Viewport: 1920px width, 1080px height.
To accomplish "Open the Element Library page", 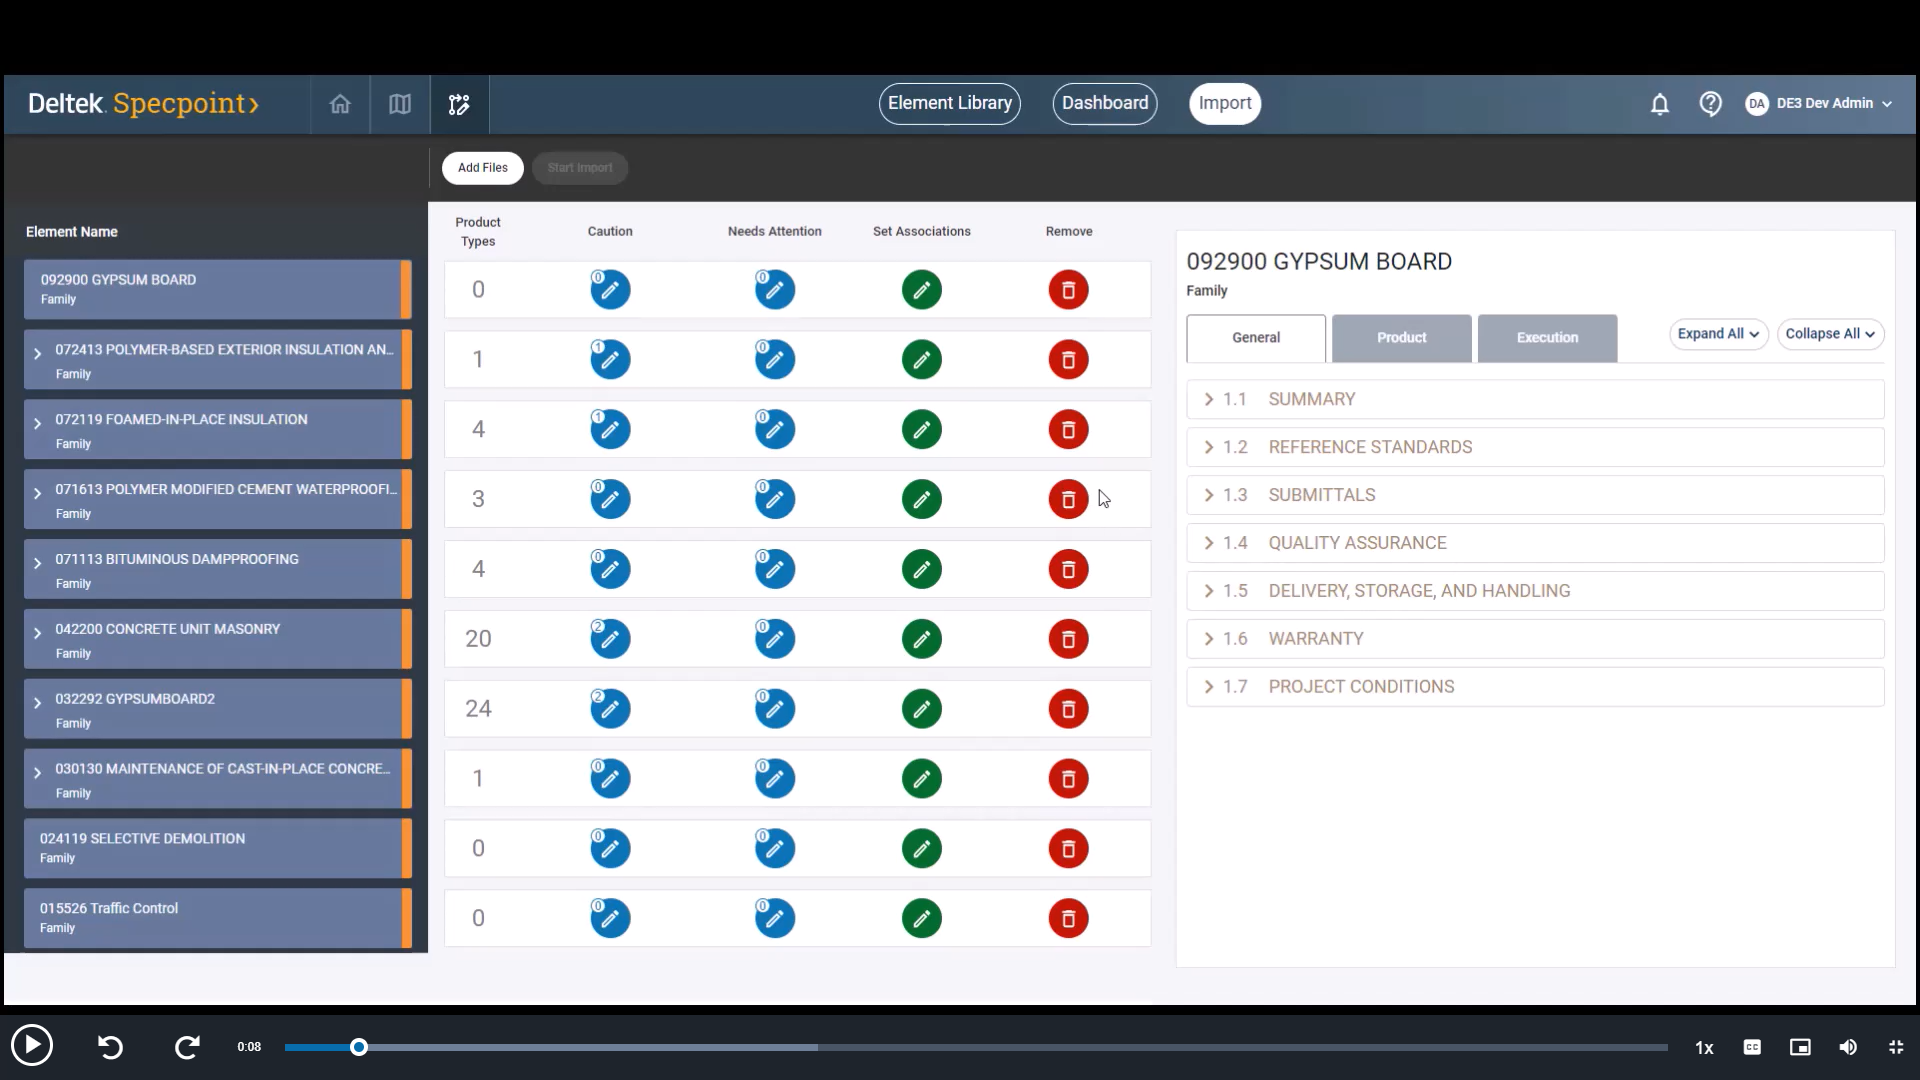I will pos(949,103).
